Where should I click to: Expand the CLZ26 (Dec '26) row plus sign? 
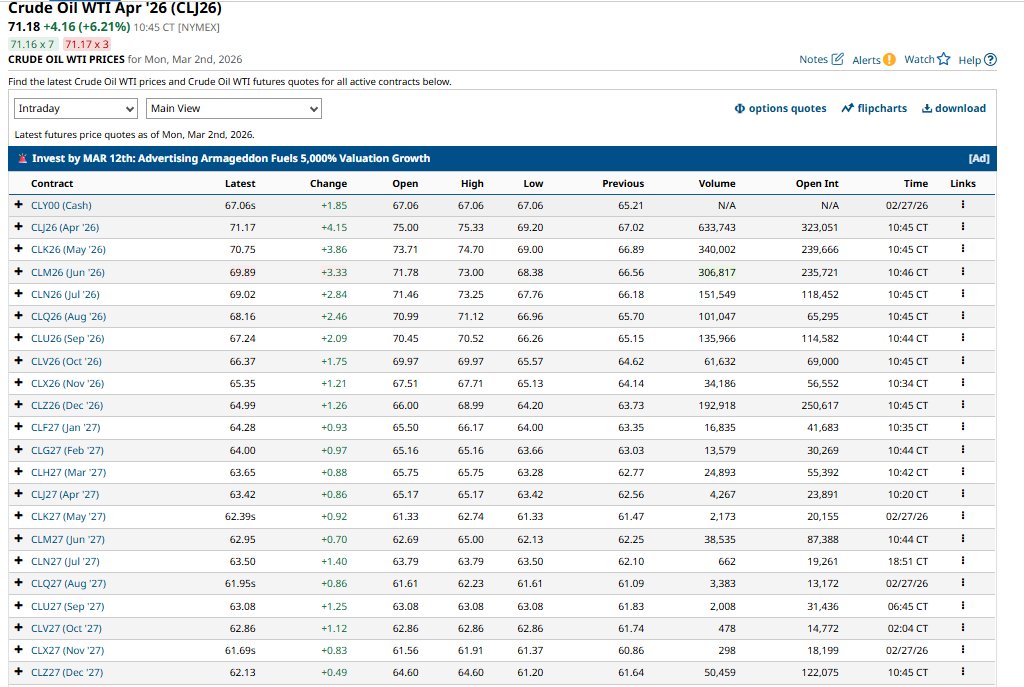18,405
